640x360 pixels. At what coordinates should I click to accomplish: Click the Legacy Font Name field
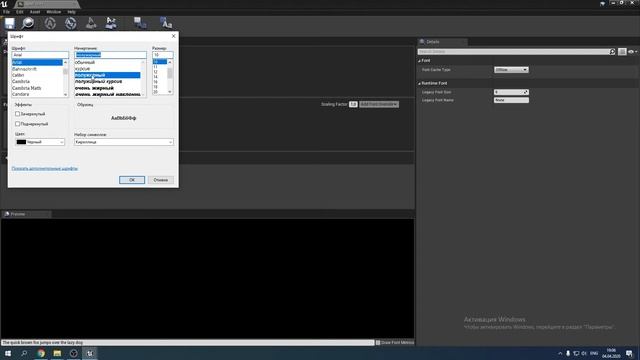511,100
